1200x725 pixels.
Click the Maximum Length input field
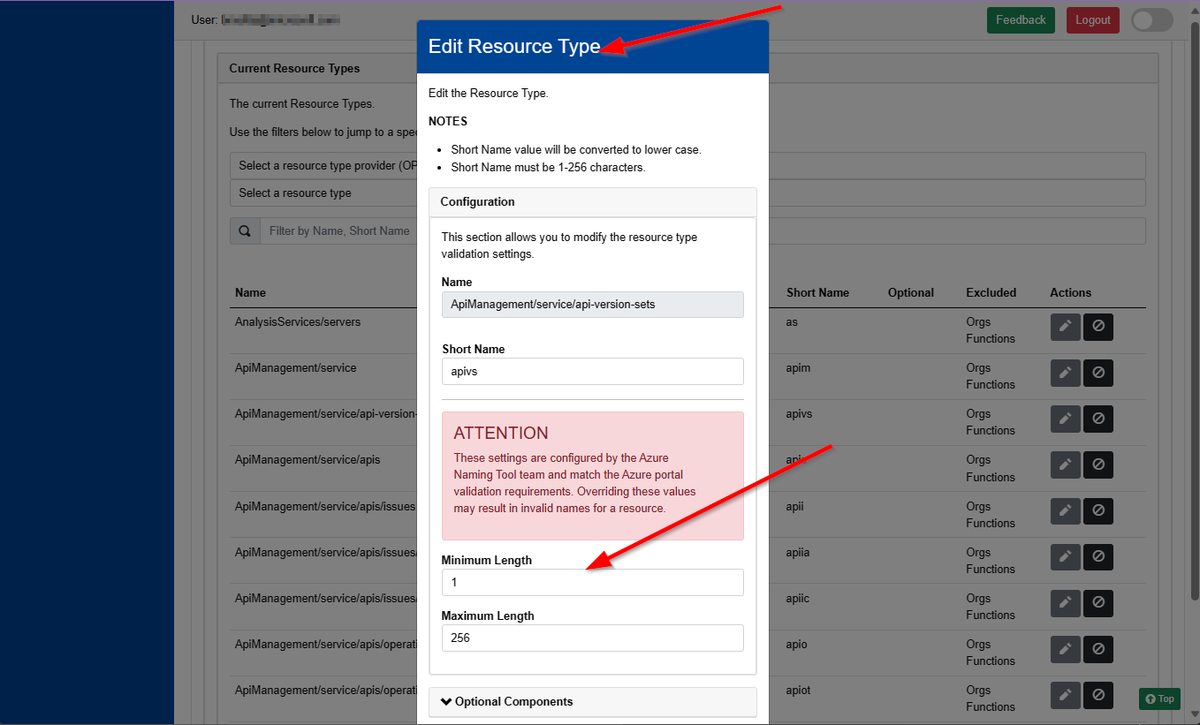pos(592,638)
